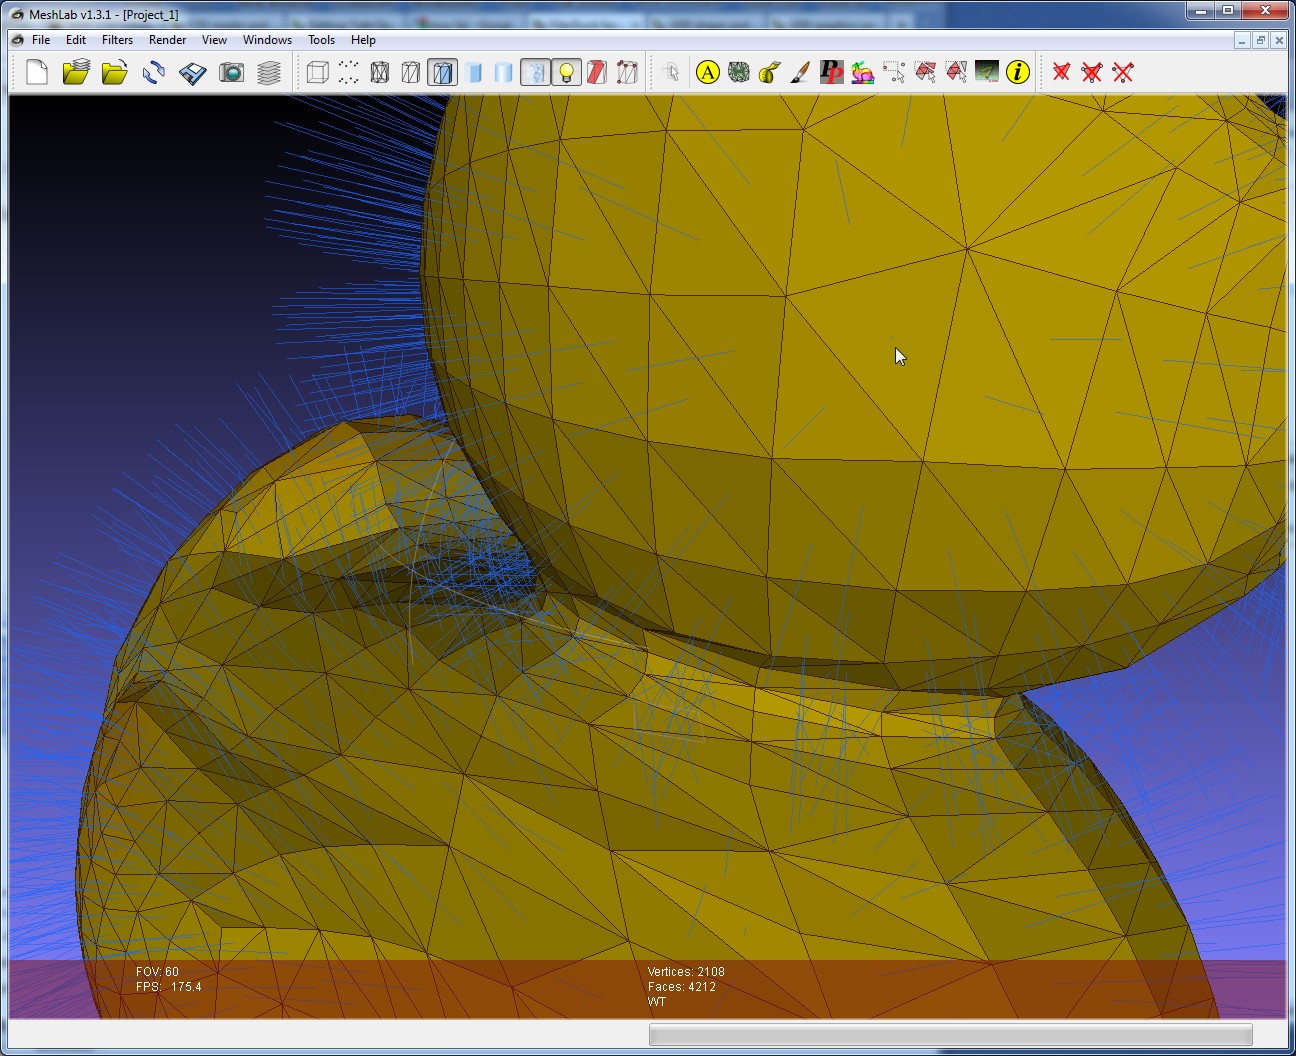Open the Render menu

tap(167, 40)
